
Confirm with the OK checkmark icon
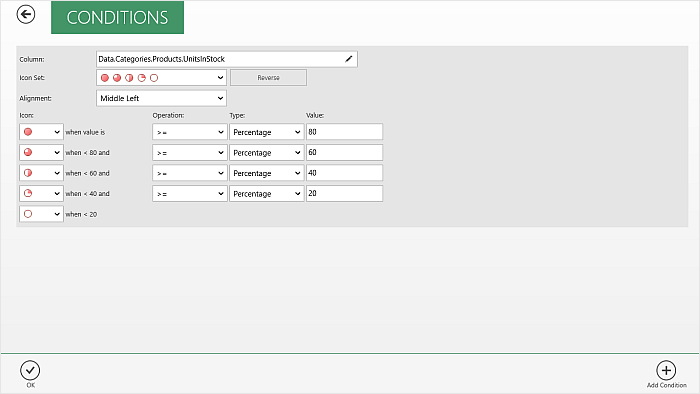(30, 370)
